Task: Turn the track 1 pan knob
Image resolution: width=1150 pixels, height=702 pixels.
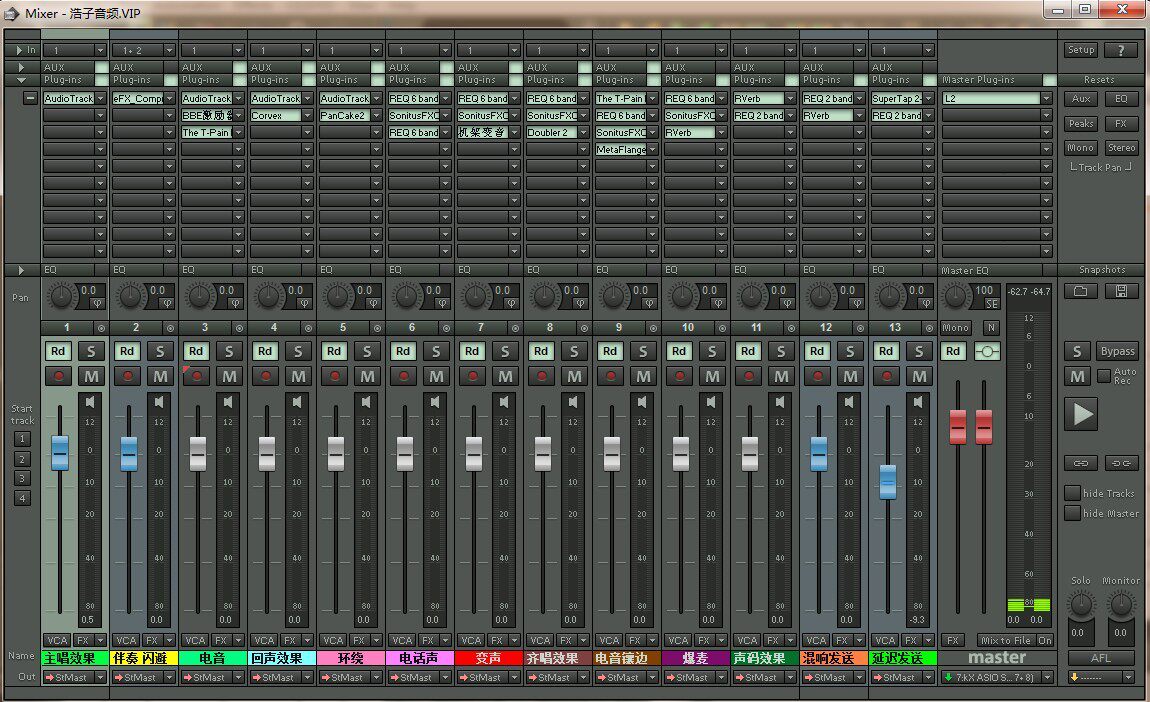Action: coord(62,296)
